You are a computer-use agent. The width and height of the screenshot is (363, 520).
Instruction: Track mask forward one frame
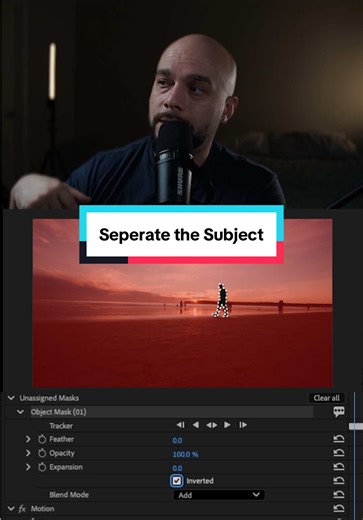click(x=243, y=425)
